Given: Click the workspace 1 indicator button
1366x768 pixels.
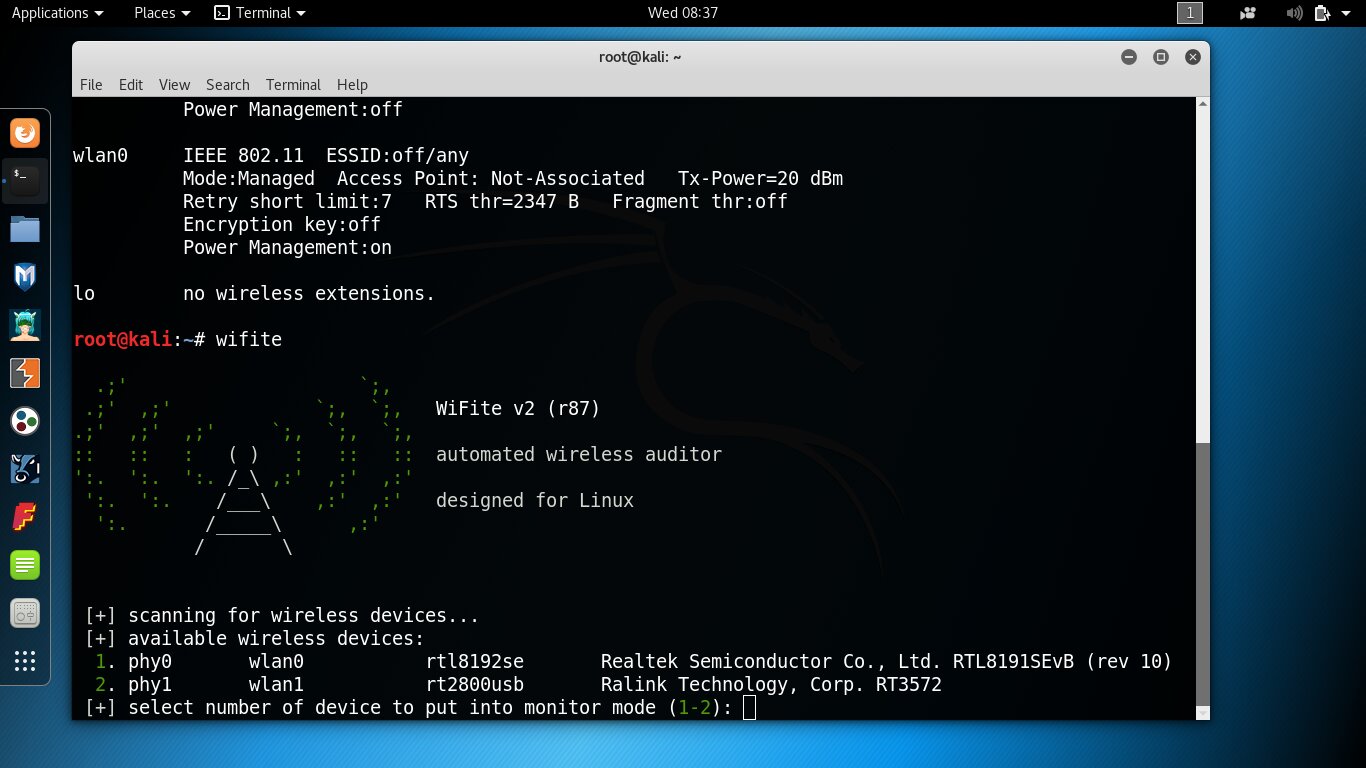Looking at the screenshot, I should pyautogui.click(x=1190, y=13).
